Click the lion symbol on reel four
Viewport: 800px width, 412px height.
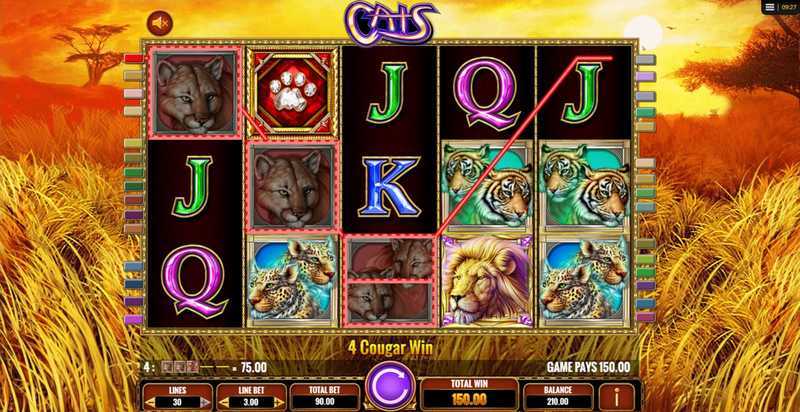[487, 280]
